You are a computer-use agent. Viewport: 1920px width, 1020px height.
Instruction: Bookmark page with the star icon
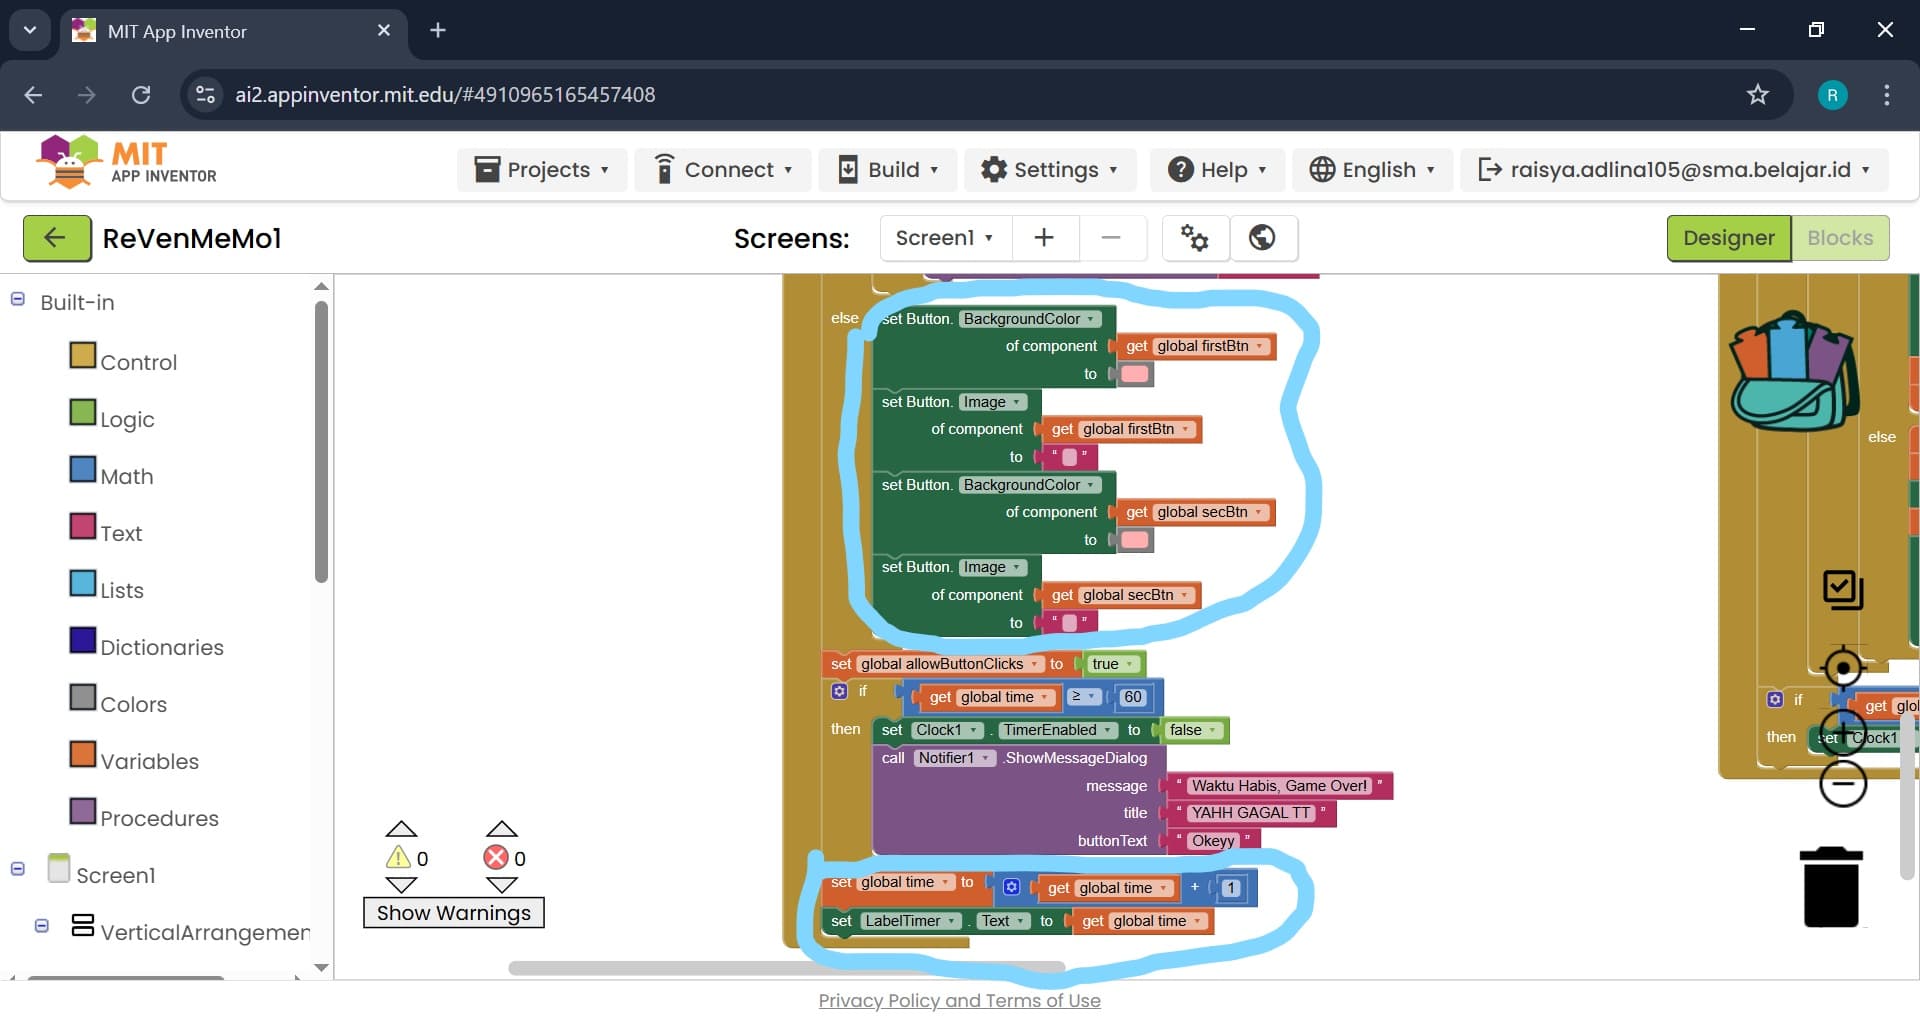pos(1757,95)
